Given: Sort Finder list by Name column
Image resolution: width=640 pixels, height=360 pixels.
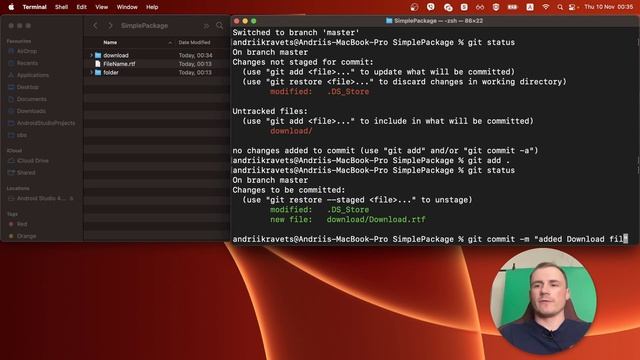Looking at the screenshot, I should [110, 42].
